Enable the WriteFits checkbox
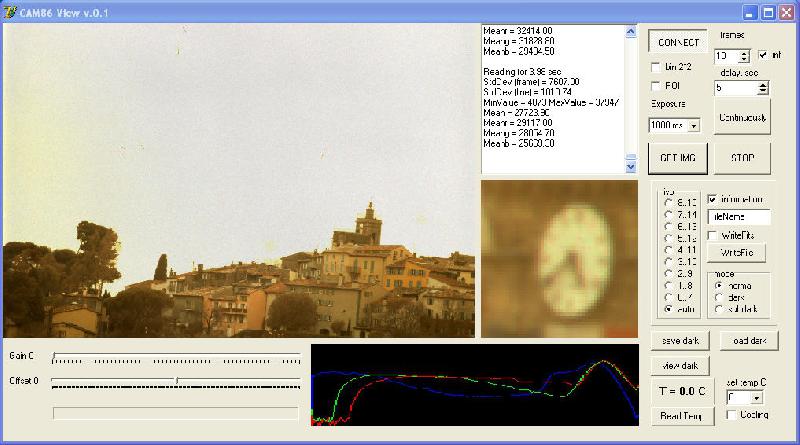 click(x=712, y=235)
